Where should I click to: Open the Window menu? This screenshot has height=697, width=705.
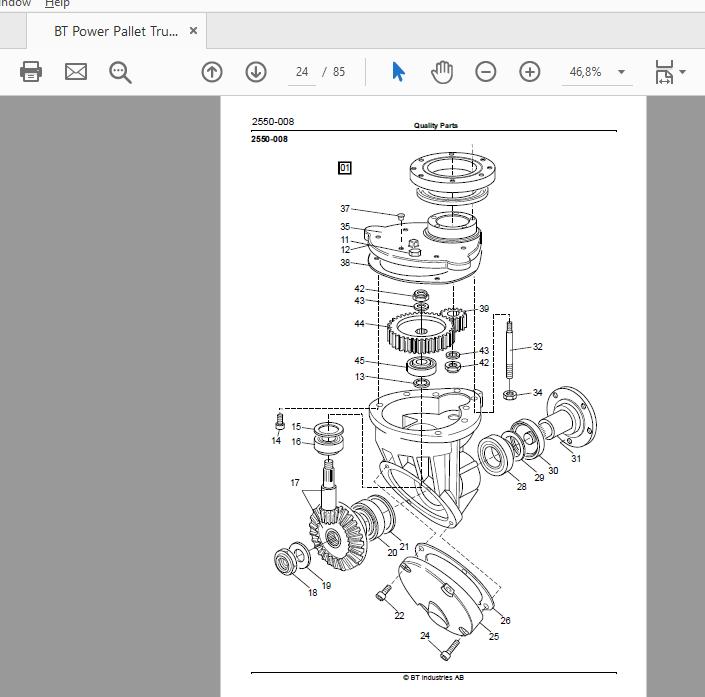[15, 4]
